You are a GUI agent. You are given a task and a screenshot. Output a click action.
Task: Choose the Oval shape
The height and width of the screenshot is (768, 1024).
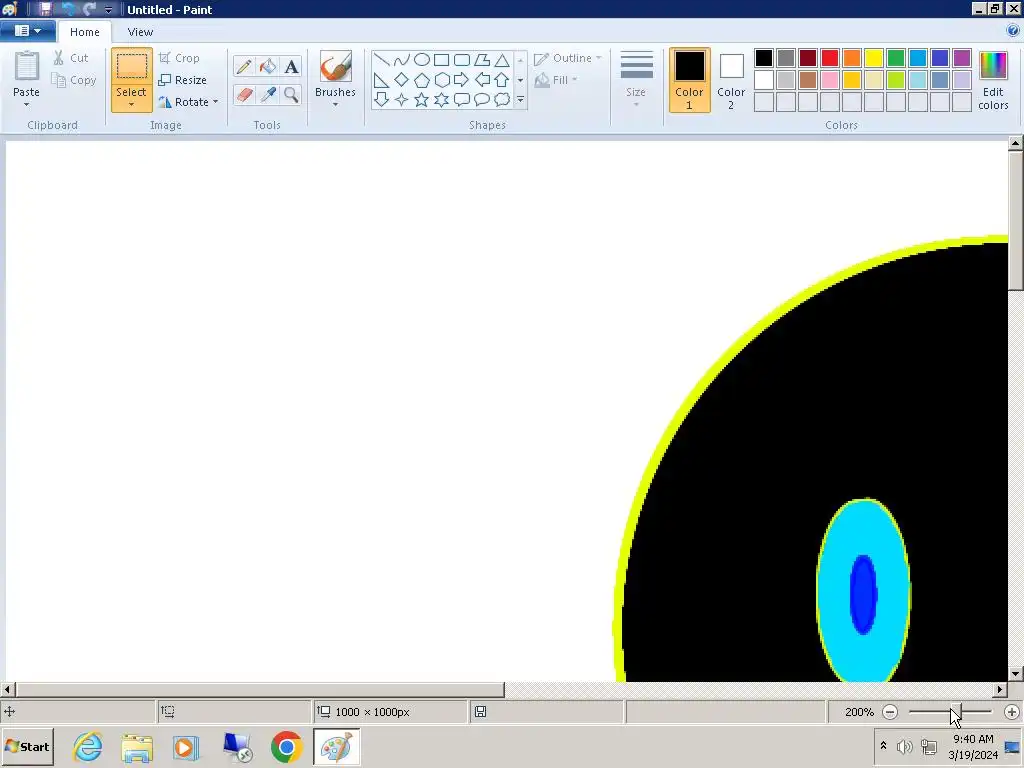tap(422, 60)
